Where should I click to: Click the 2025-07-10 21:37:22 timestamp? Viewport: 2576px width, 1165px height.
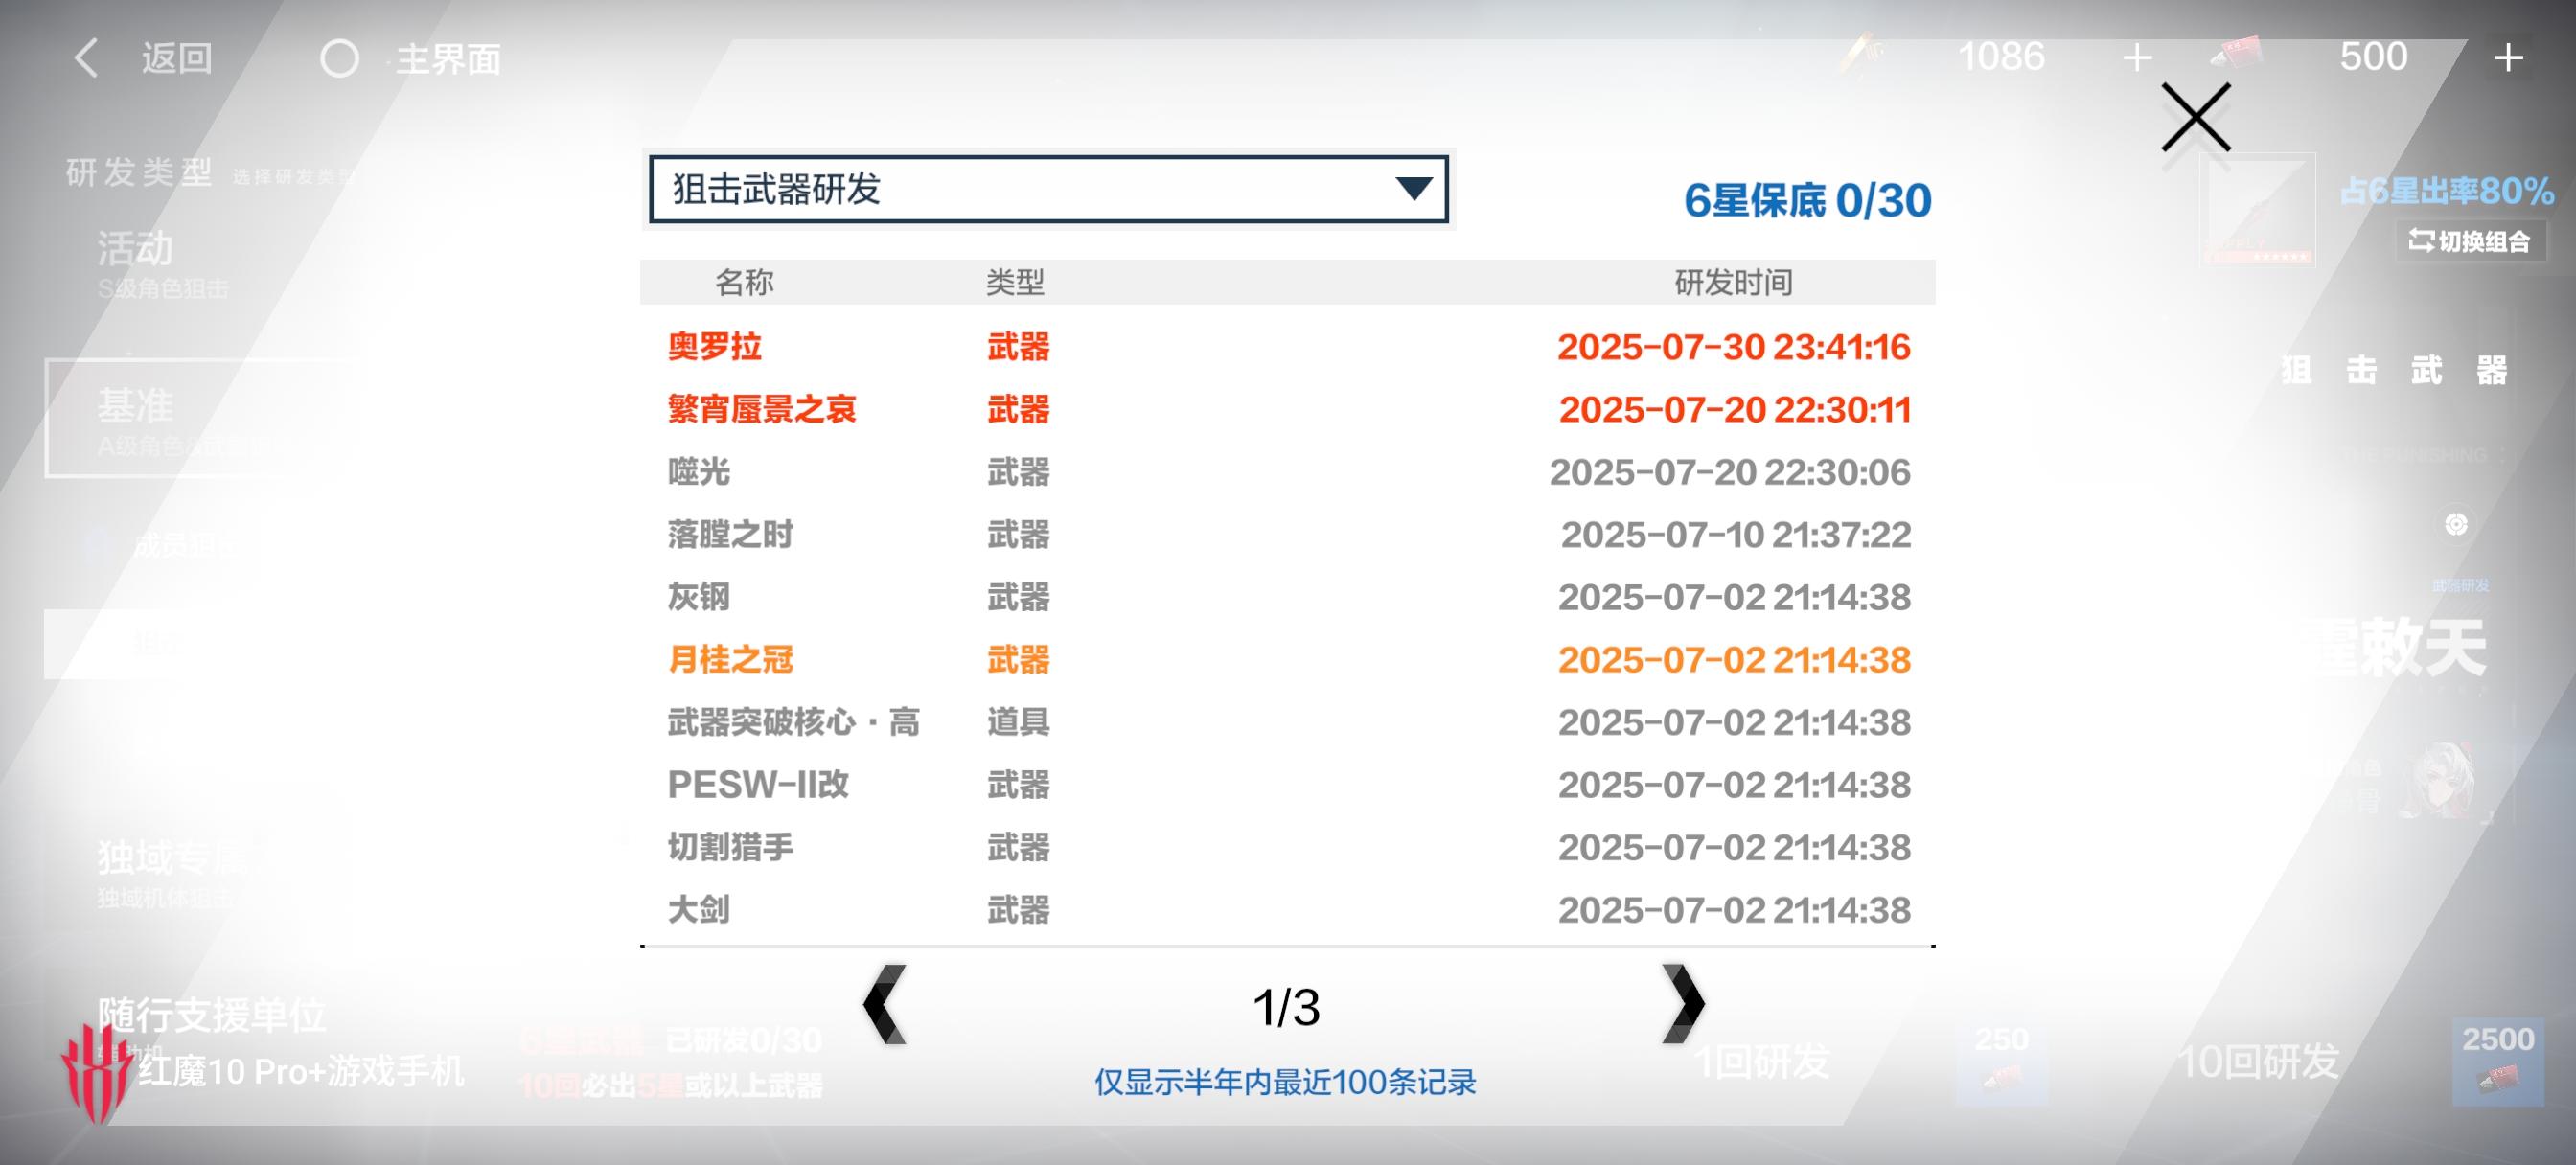coord(1736,534)
